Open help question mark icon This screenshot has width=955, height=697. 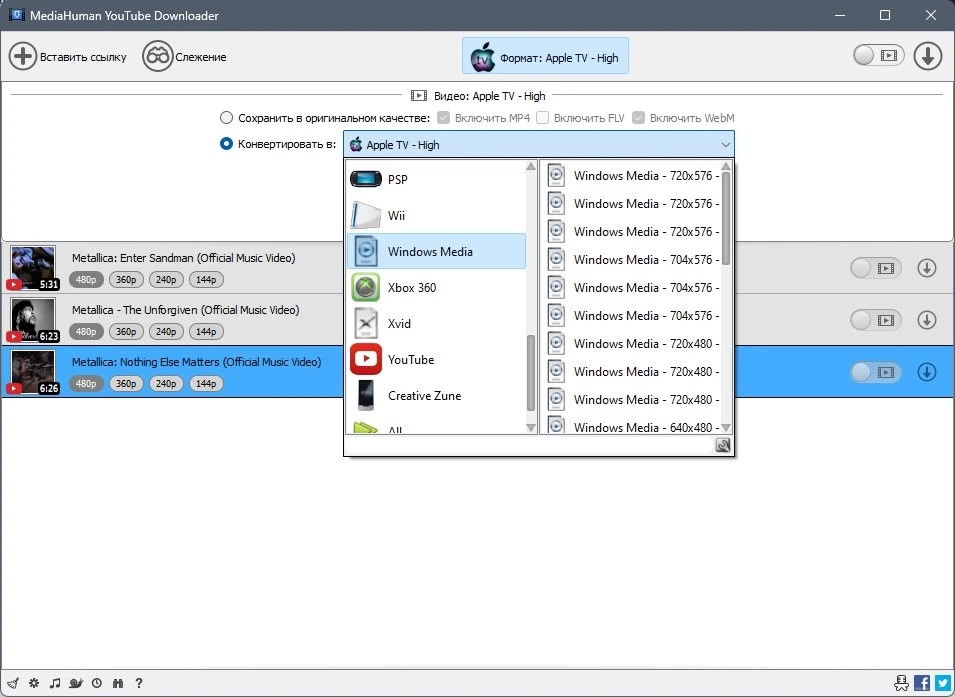point(139,683)
